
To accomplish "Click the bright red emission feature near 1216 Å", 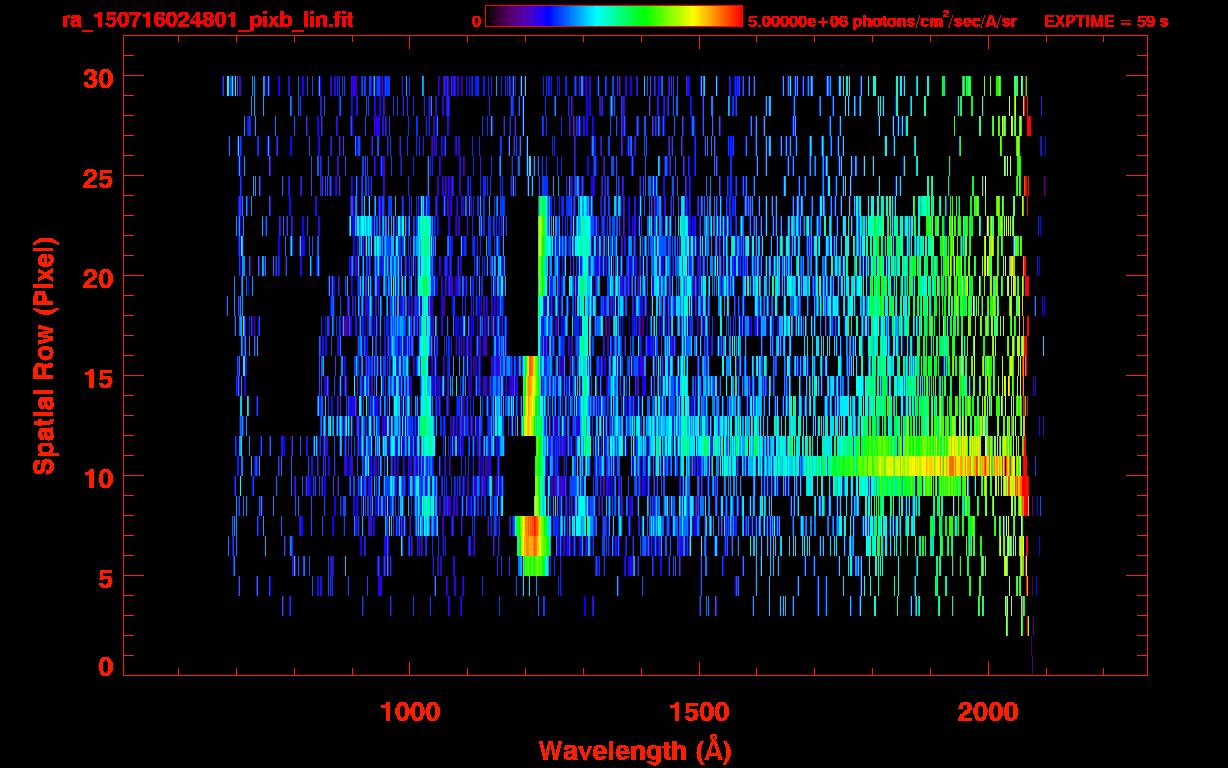I will pyautogui.click(x=531, y=395).
